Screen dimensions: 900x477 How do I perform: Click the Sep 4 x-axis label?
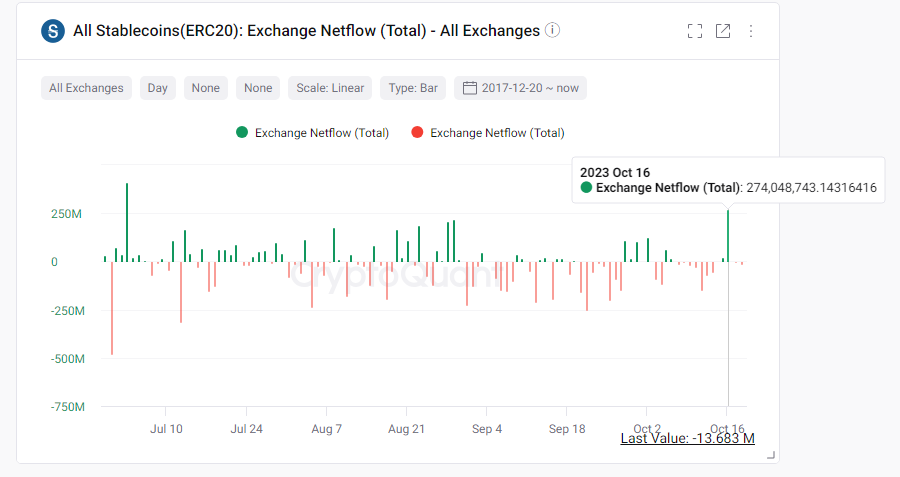[487, 429]
